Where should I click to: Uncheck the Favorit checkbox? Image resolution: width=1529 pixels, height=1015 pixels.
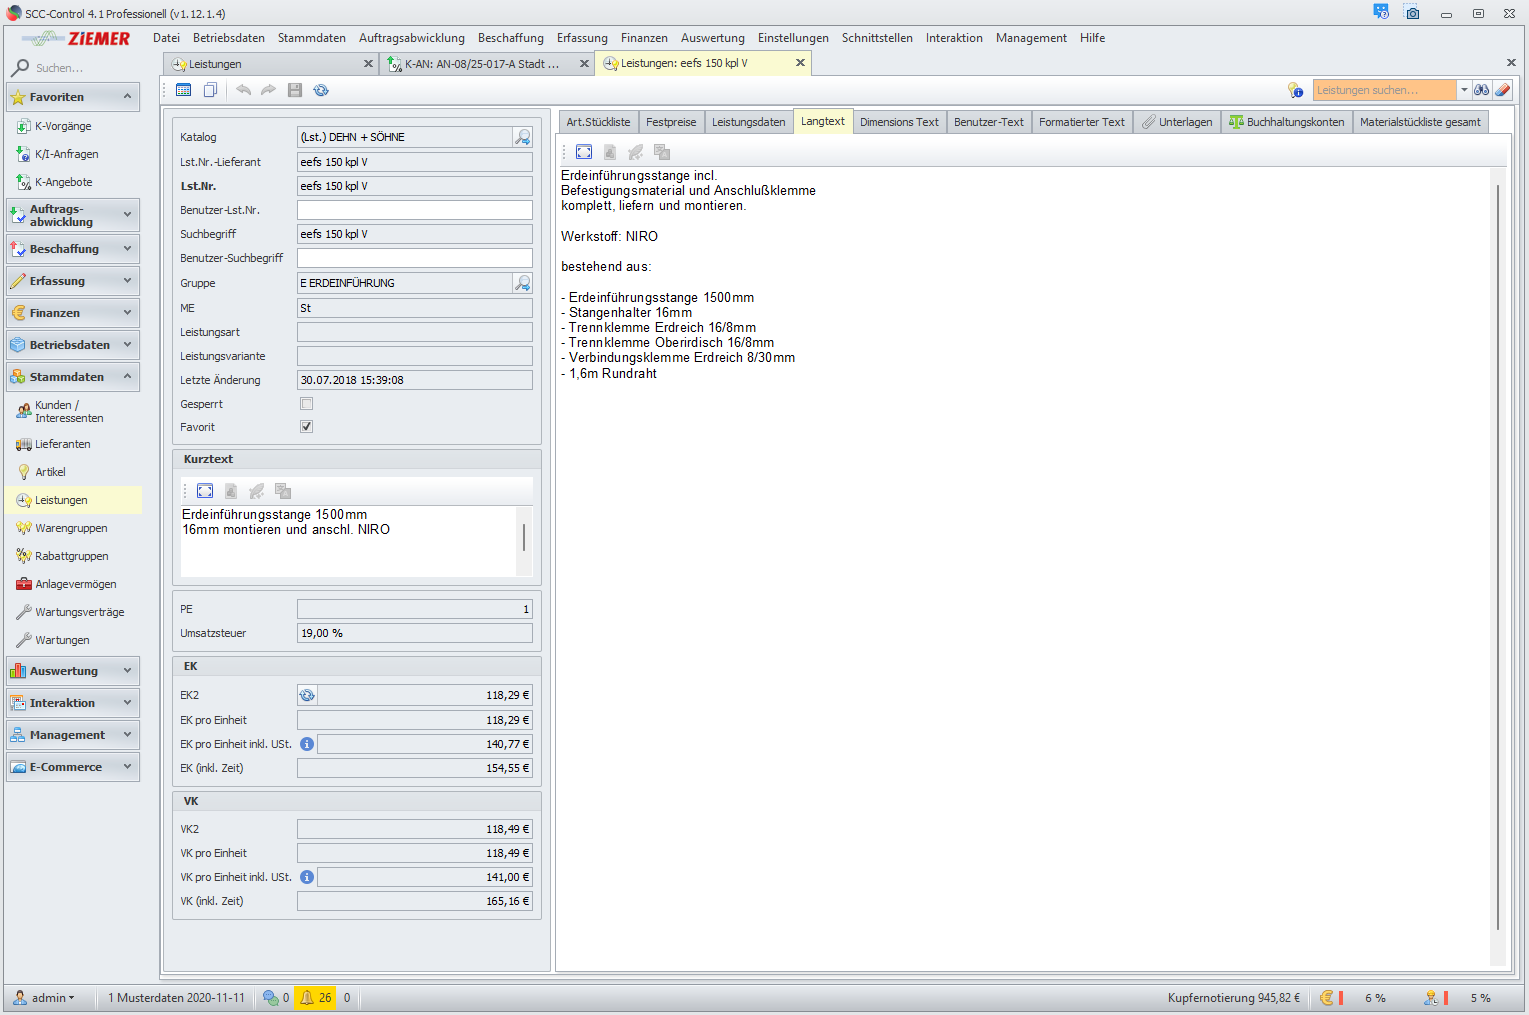[x=307, y=427]
